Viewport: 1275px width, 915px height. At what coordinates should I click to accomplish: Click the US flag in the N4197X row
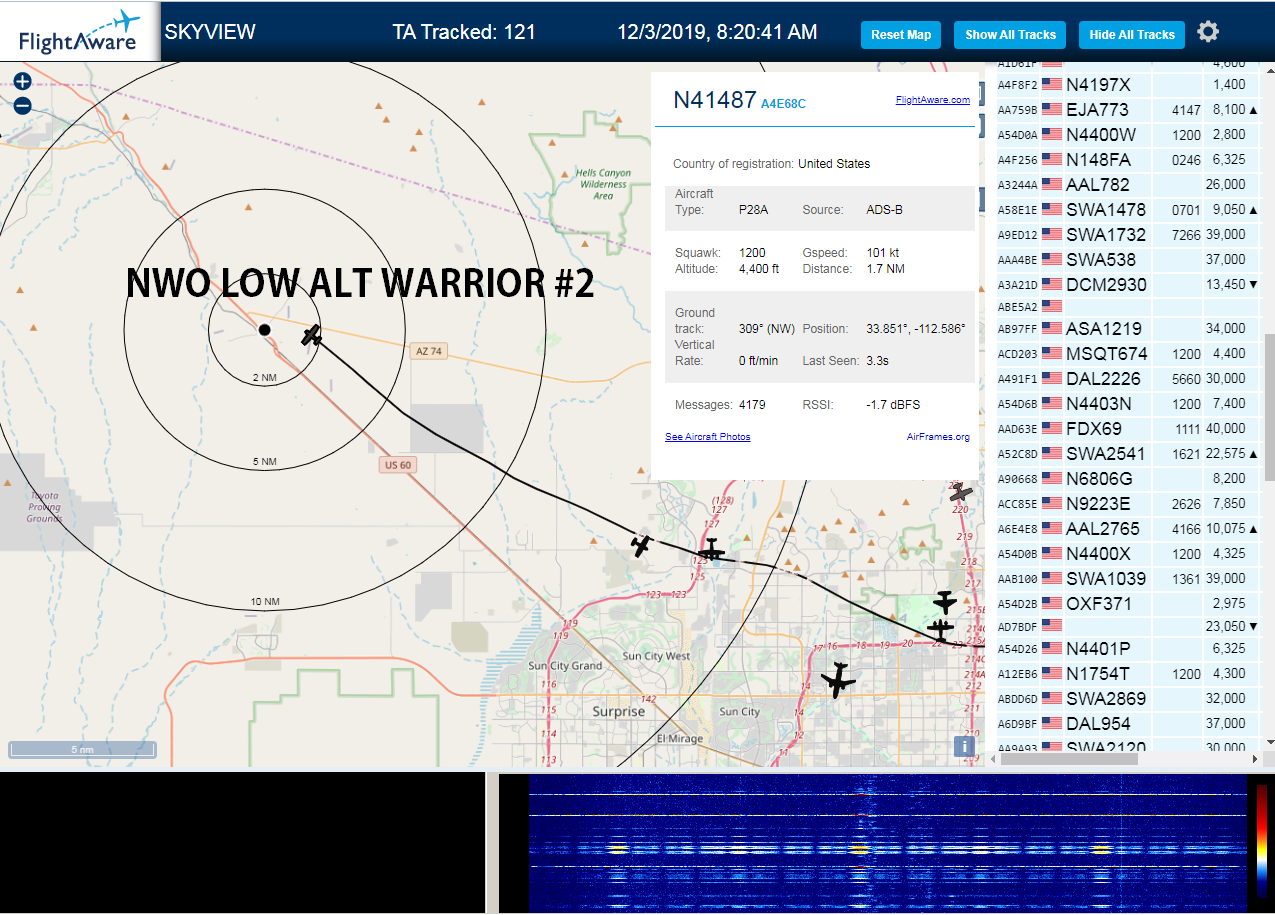[1051, 85]
